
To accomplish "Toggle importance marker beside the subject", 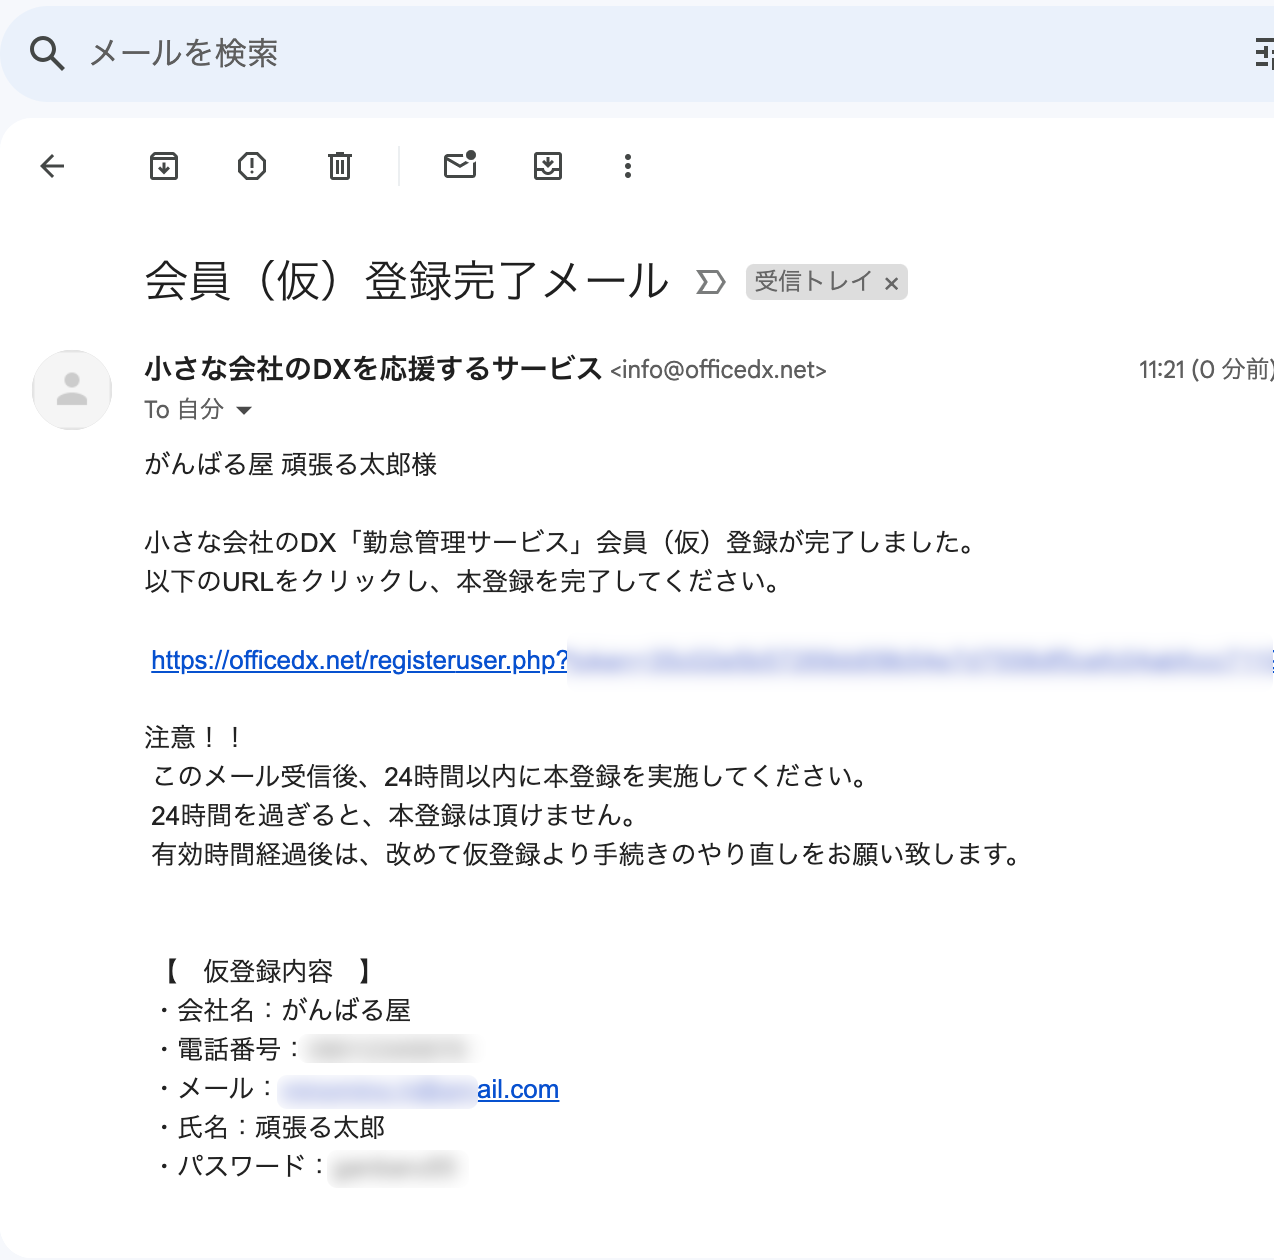I will pyautogui.click(x=710, y=283).
